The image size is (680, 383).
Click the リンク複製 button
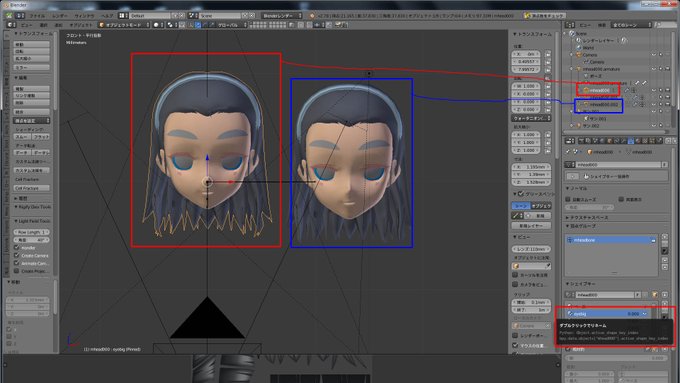click(x=32, y=95)
